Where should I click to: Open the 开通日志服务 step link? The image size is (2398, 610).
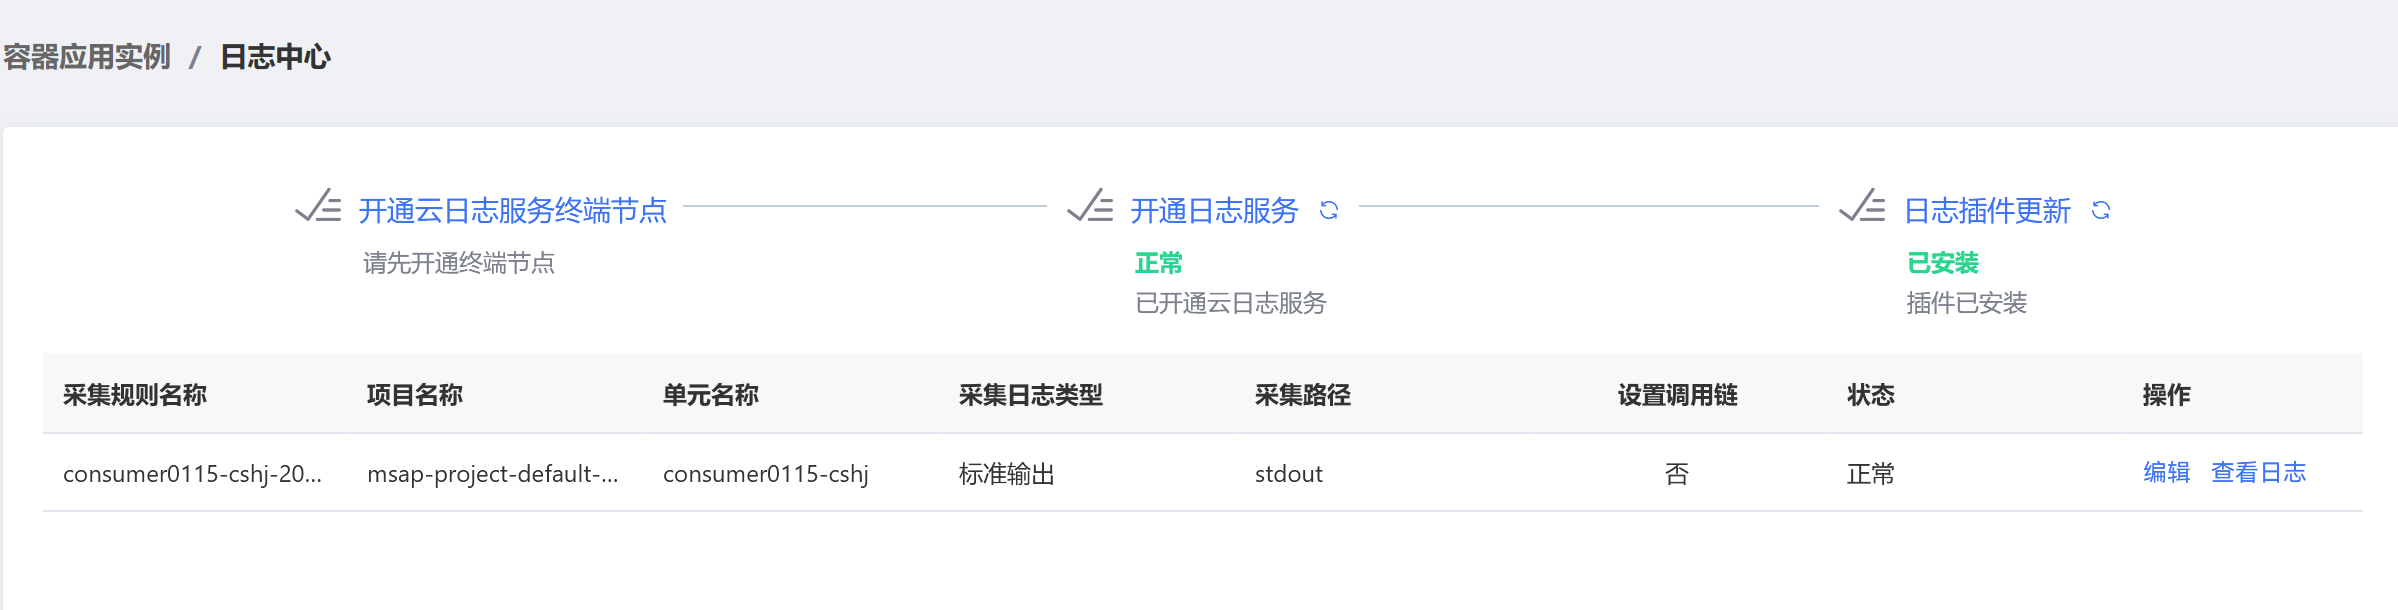click(1214, 210)
